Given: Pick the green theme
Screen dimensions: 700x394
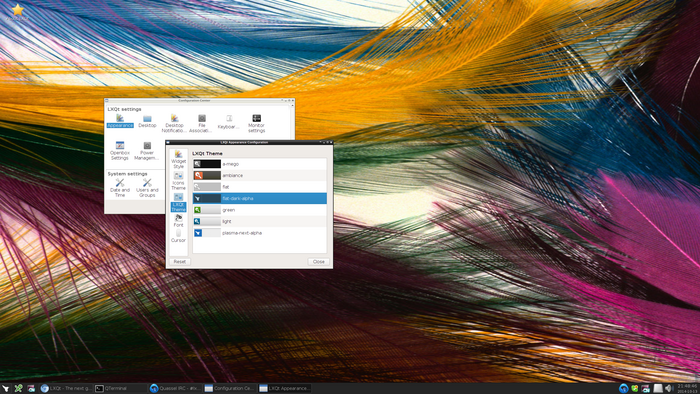Looking at the screenshot, I should [260, 210].
